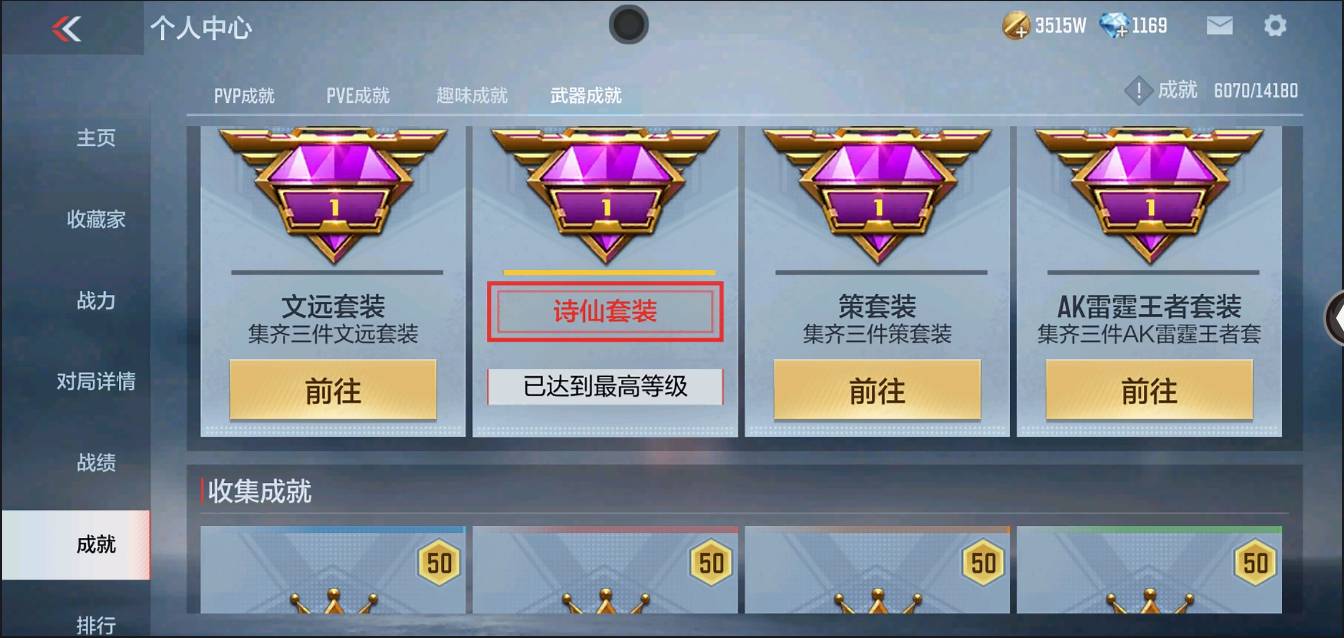Open the settings gear icon
The image size is (1344, 638).
pyautogui.click(x=1275, y=26)
